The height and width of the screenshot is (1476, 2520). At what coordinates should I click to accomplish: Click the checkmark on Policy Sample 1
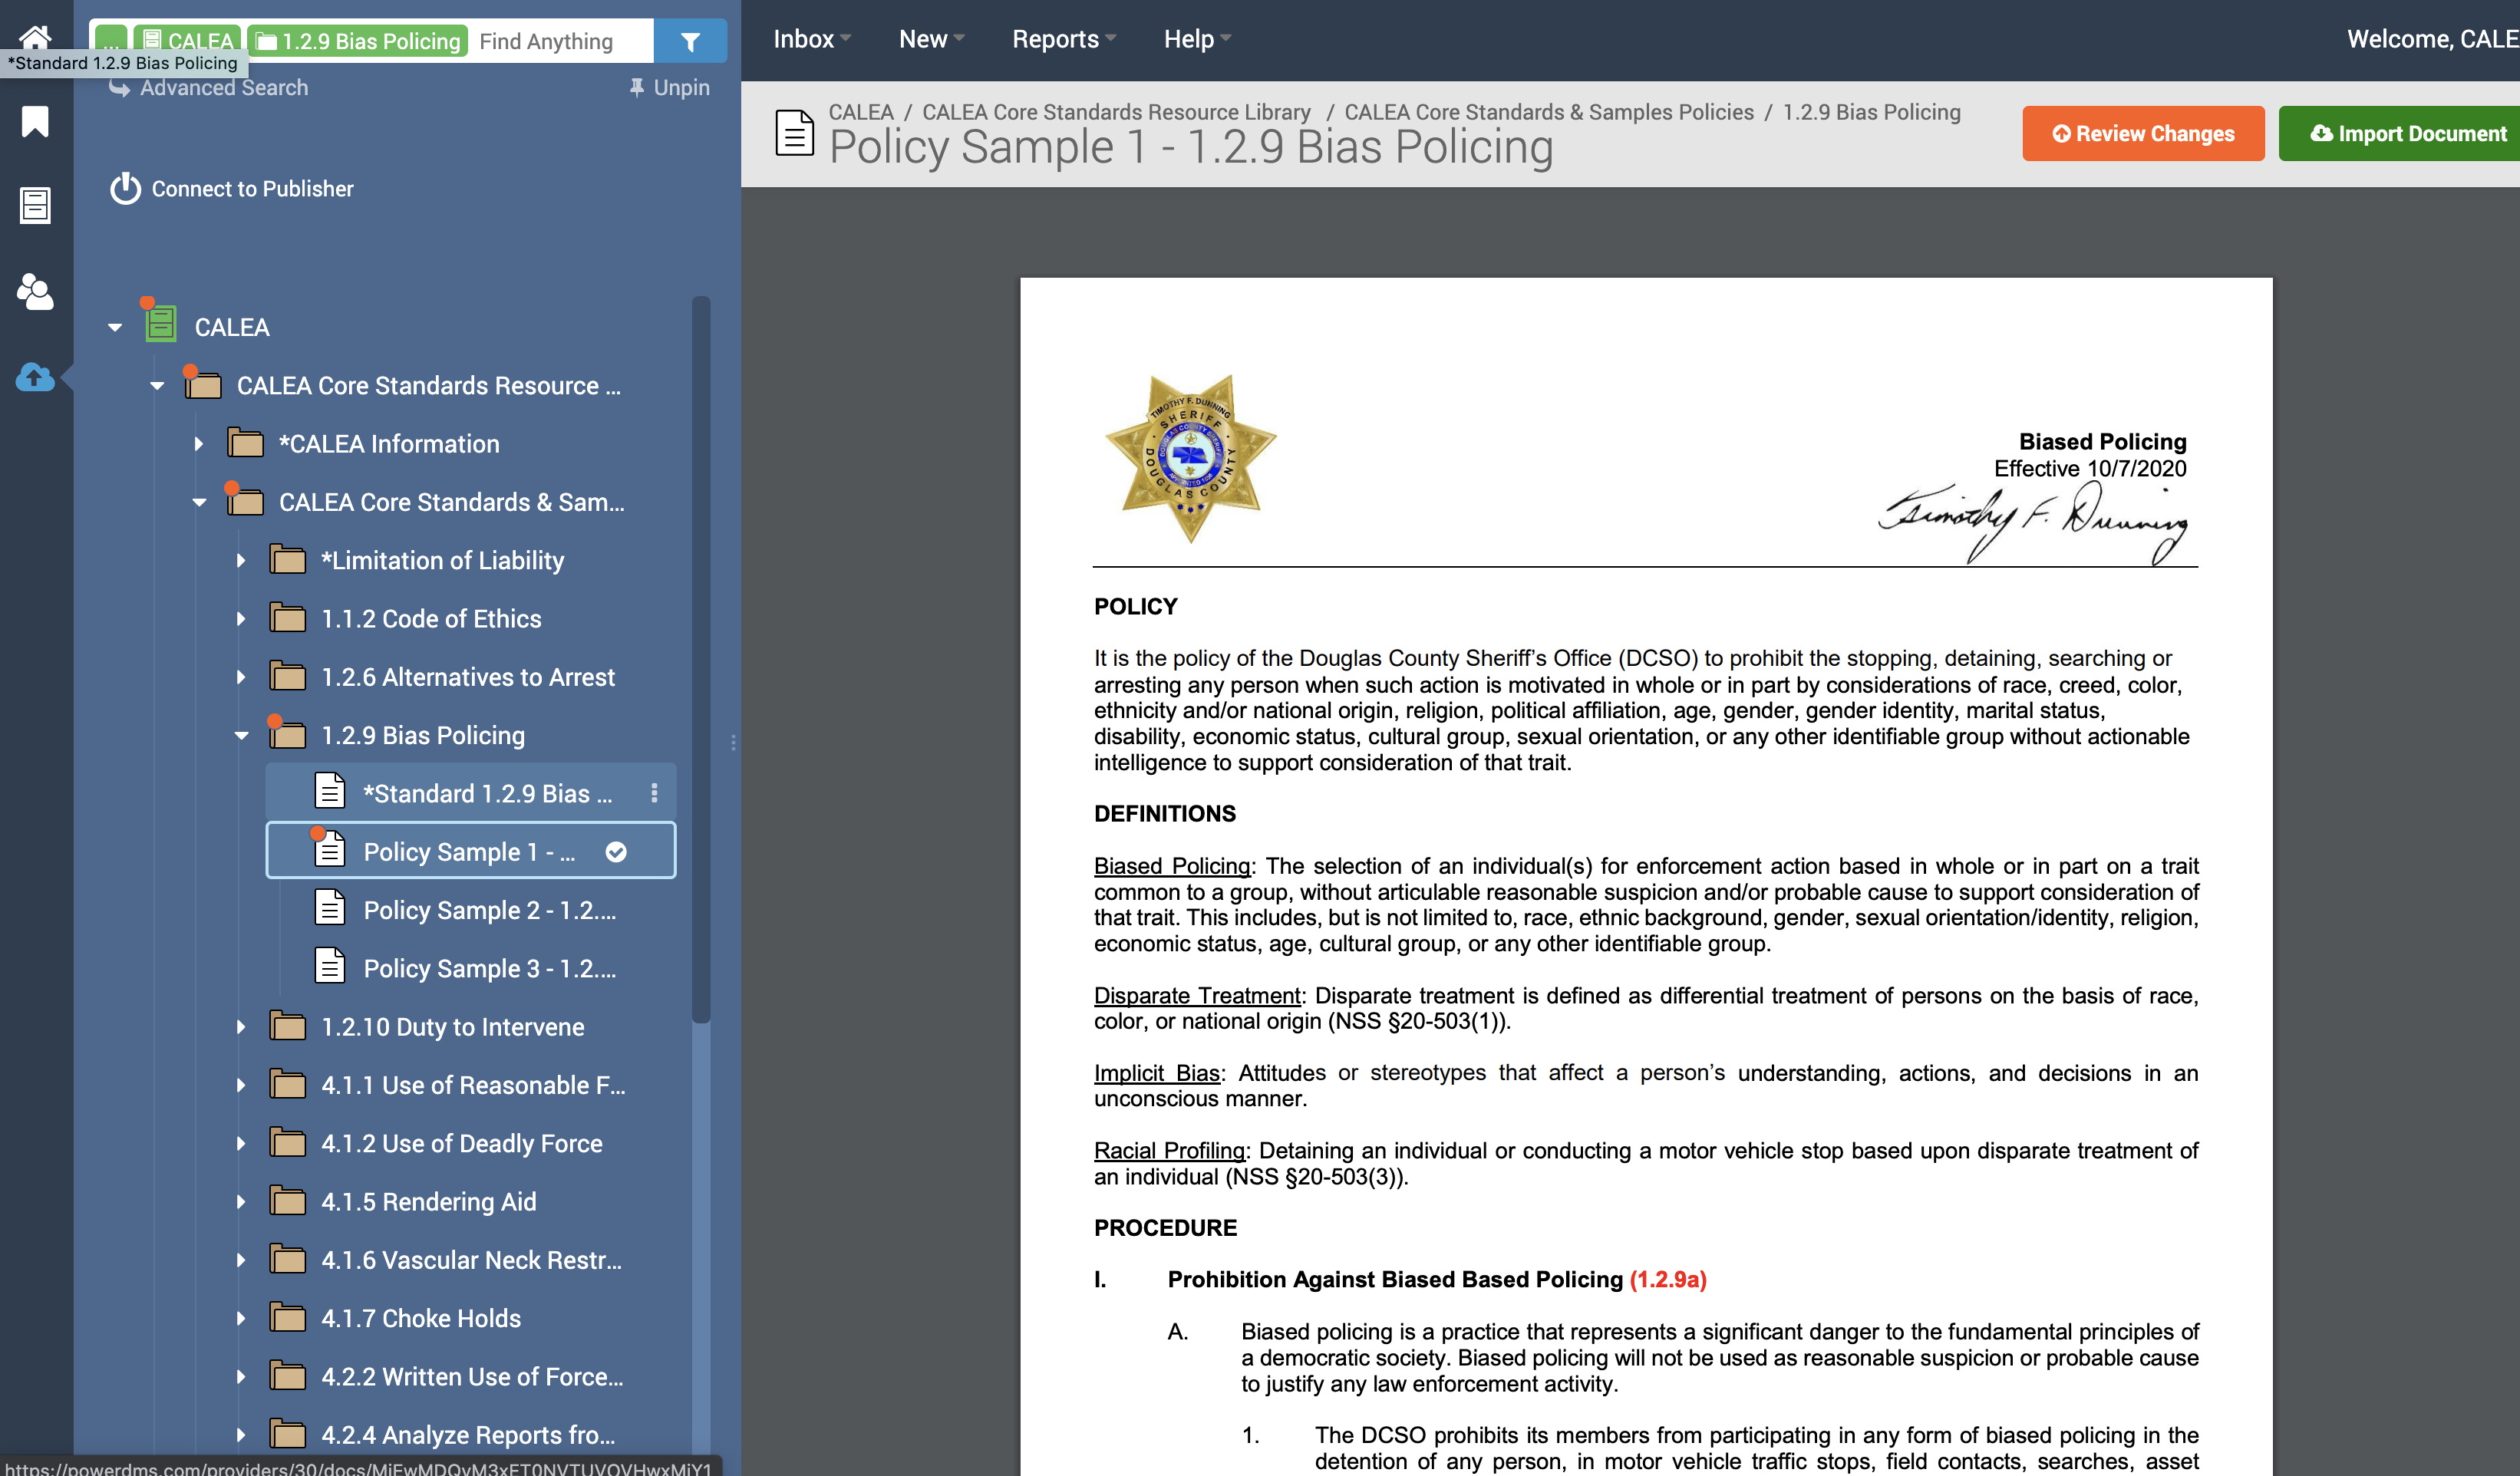[x=616, y=851]
